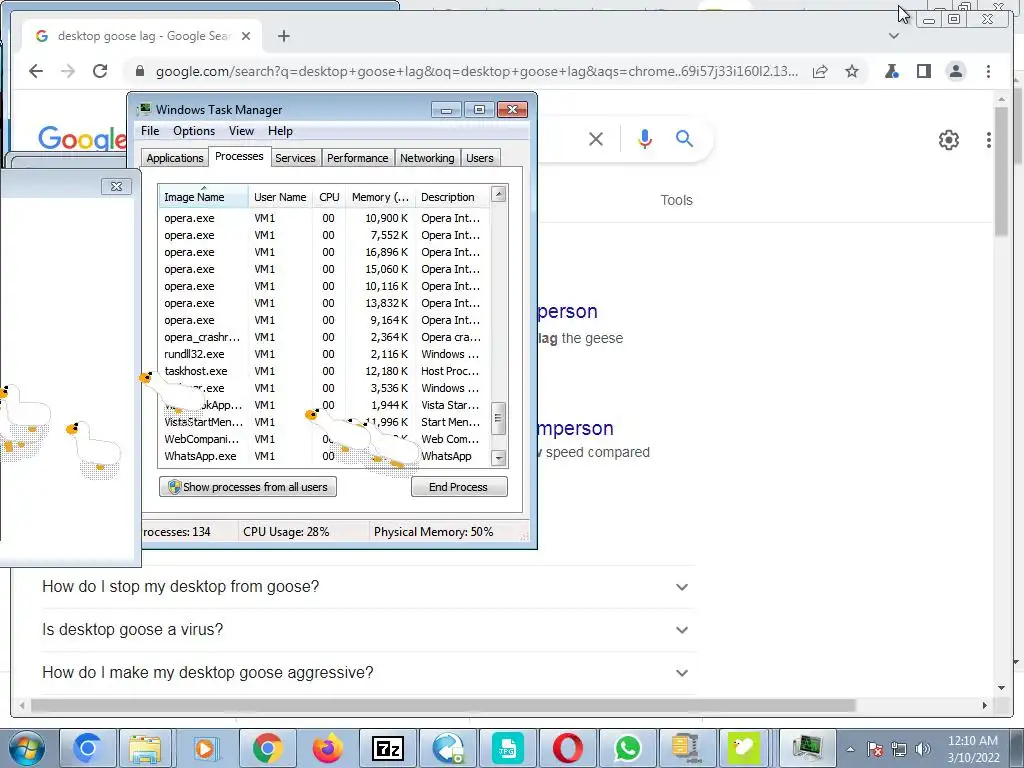The image size is (1024, 768).
Task: Share this page icon in address bar
Action: [820, 71]
